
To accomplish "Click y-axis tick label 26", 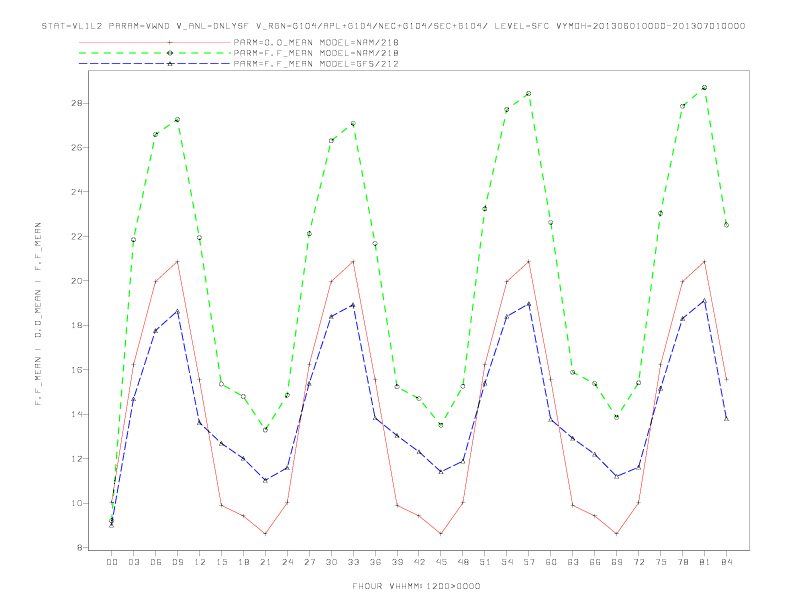I will point(78,147).
